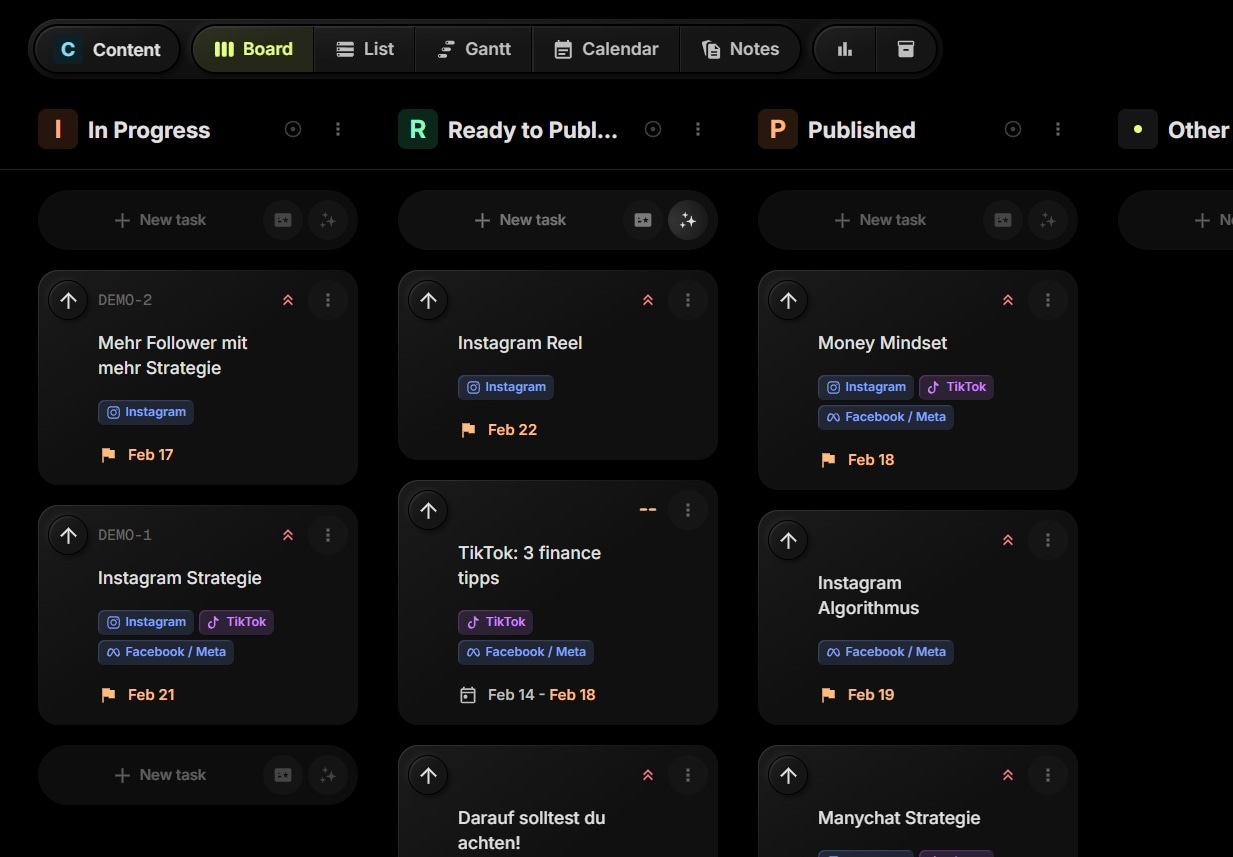
Task: Click the template card icon in In Progress
Action: [283, 220]
